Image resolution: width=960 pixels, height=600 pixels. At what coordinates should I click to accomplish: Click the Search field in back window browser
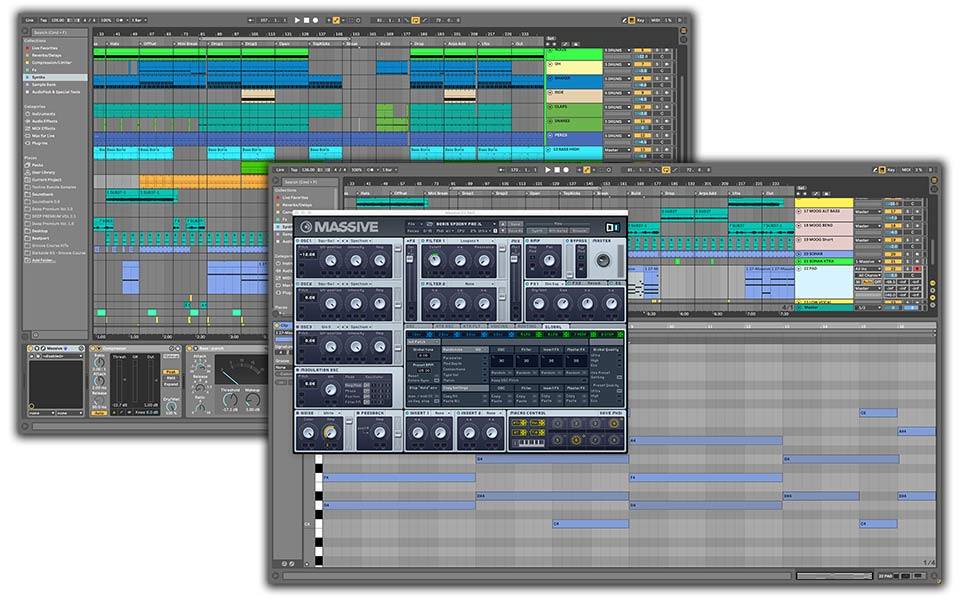(x=60, y=32)
